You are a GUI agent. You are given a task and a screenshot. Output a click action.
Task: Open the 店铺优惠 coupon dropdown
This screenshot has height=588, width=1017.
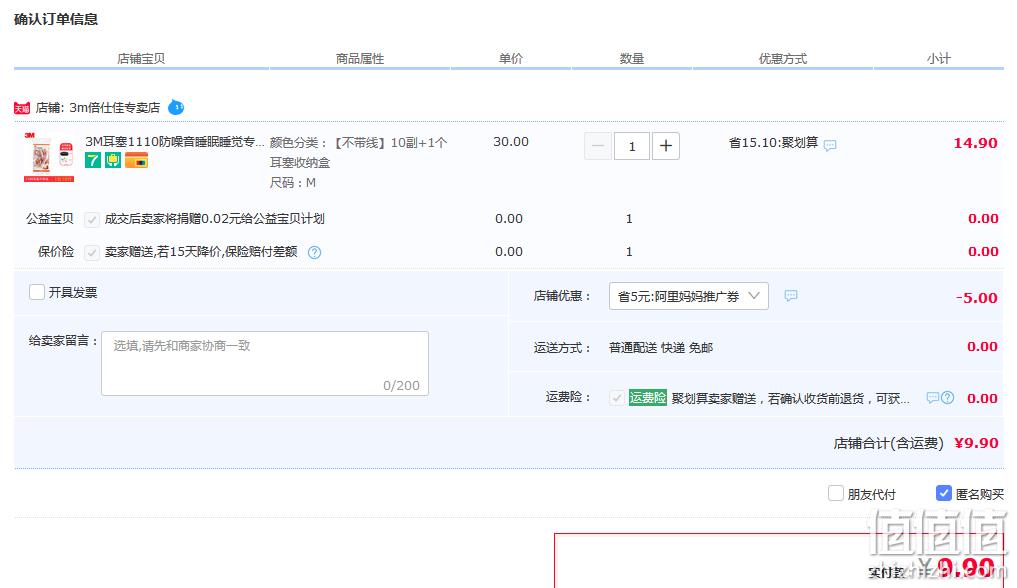(x=688, y=296)
